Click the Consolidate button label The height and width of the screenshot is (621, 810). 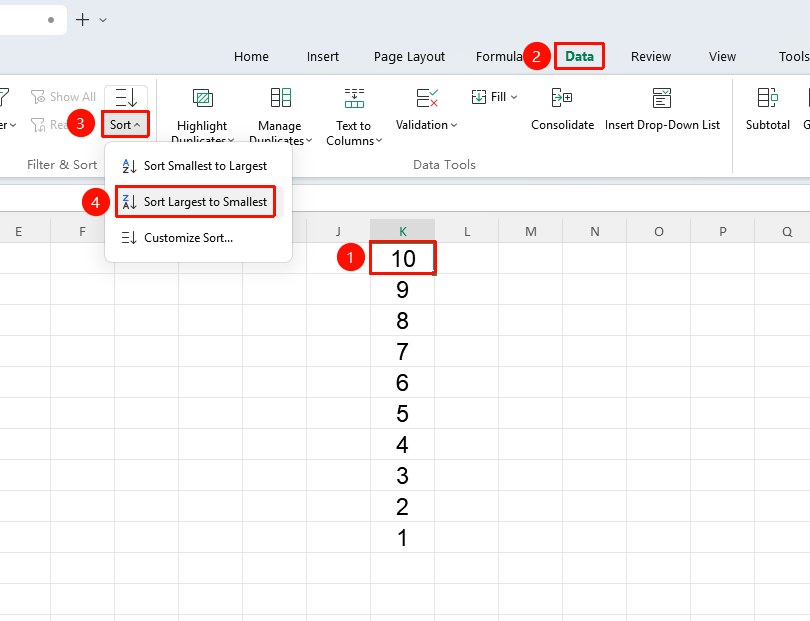[563, 125]
